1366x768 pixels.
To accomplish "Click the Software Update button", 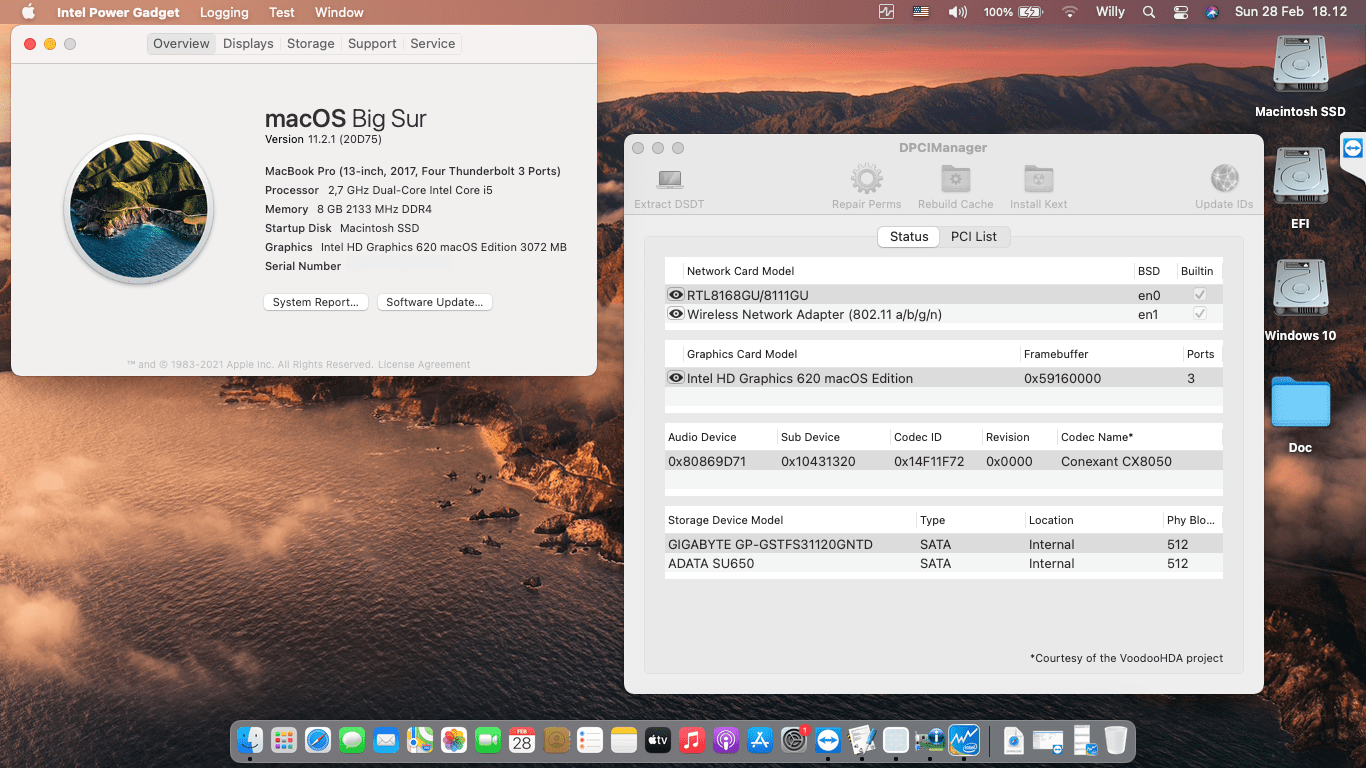I will point(434,301).
